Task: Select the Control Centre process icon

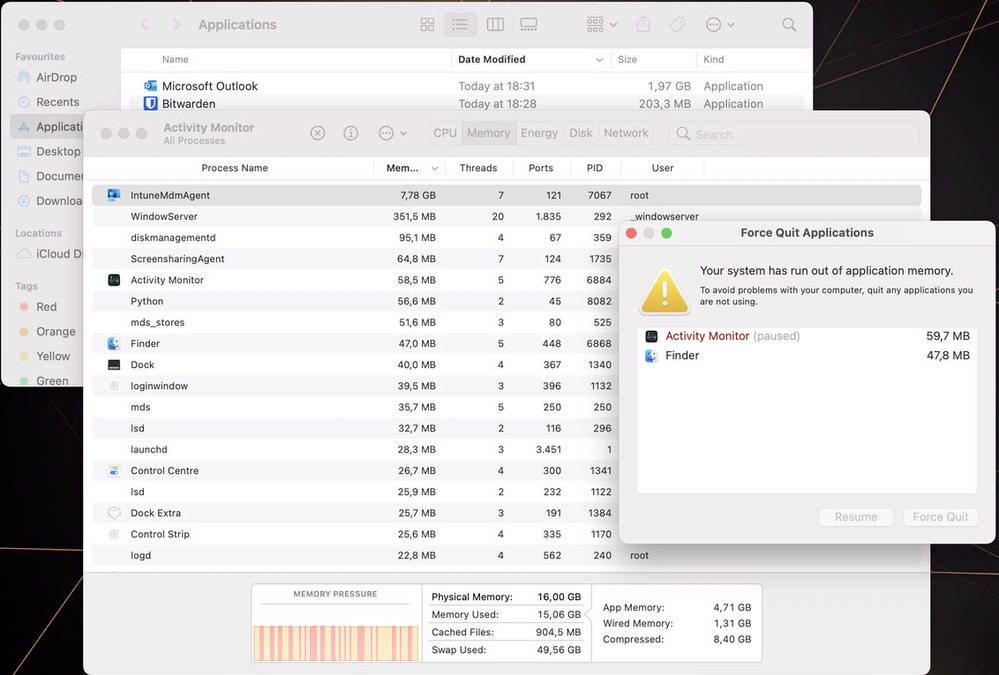Action: [x=114, y=470]
